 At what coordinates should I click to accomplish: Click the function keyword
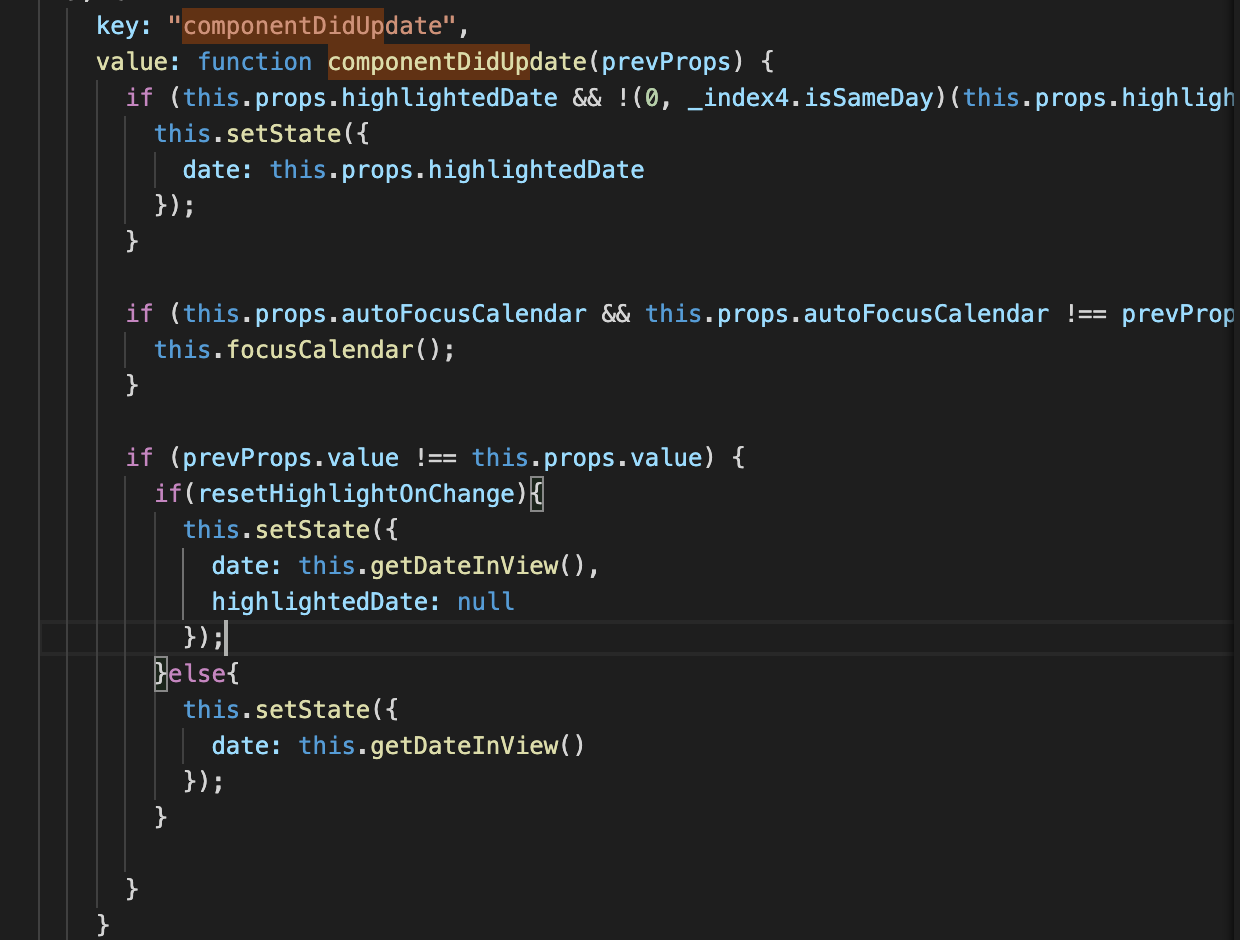click(x=255, y=61)
